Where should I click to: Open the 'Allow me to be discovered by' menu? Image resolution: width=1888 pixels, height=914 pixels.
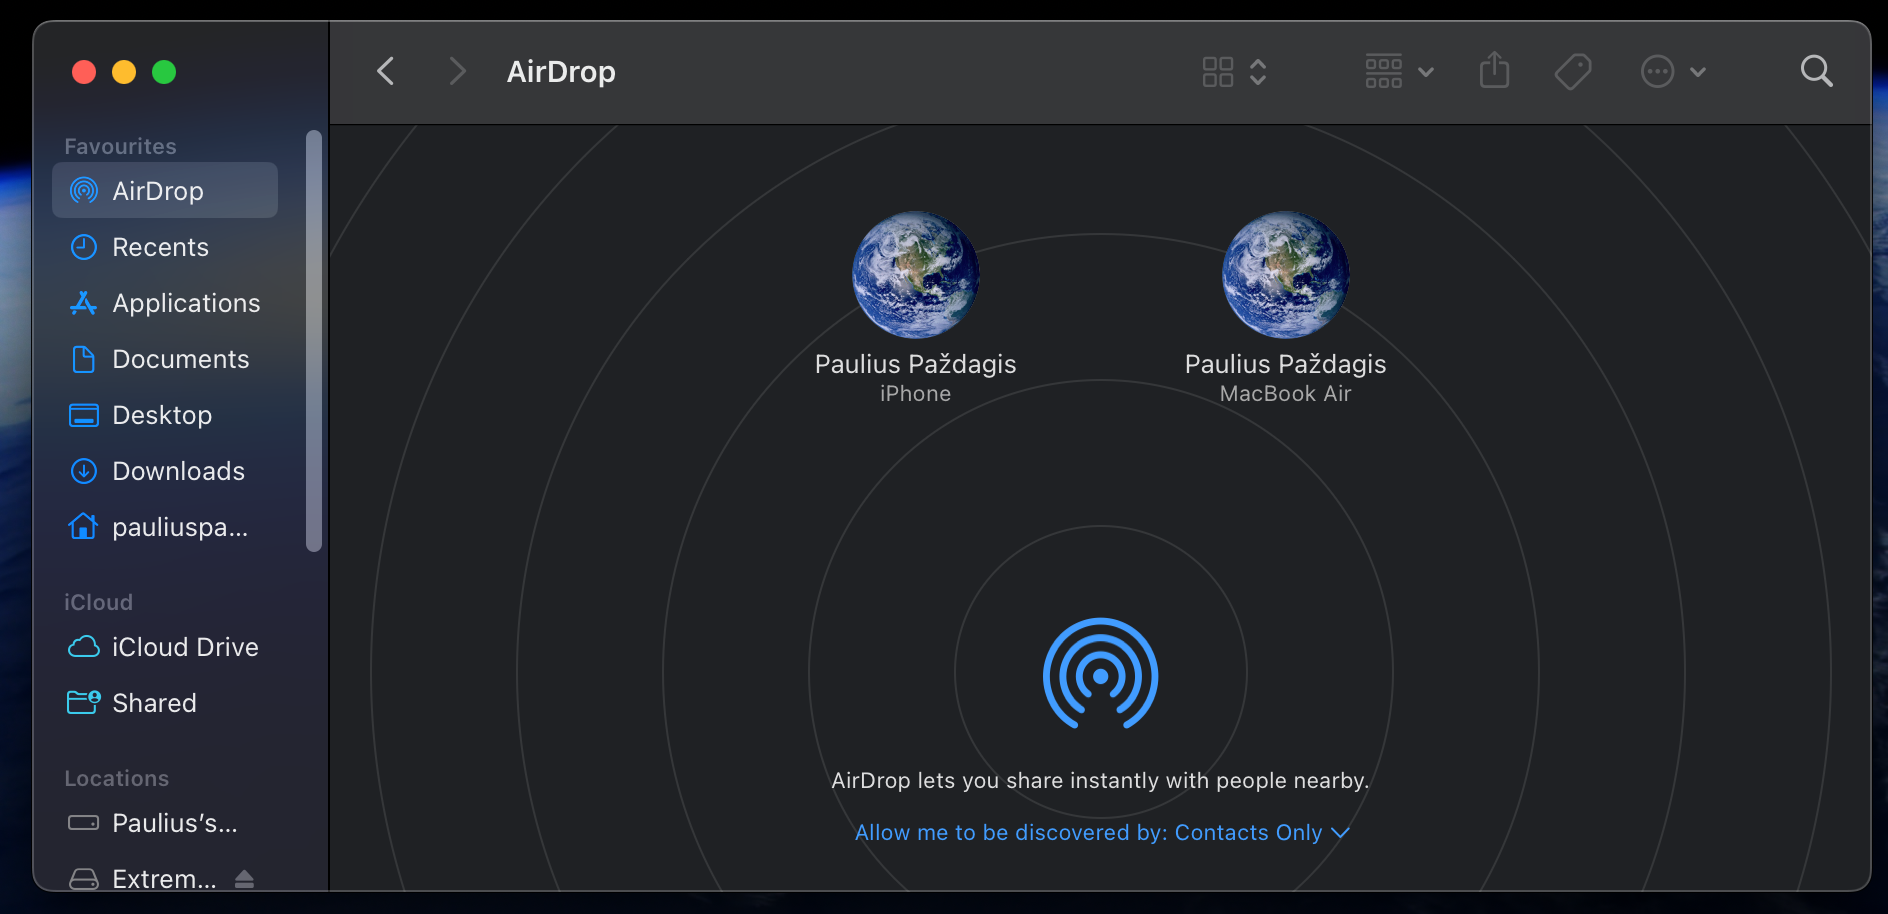1102,832
